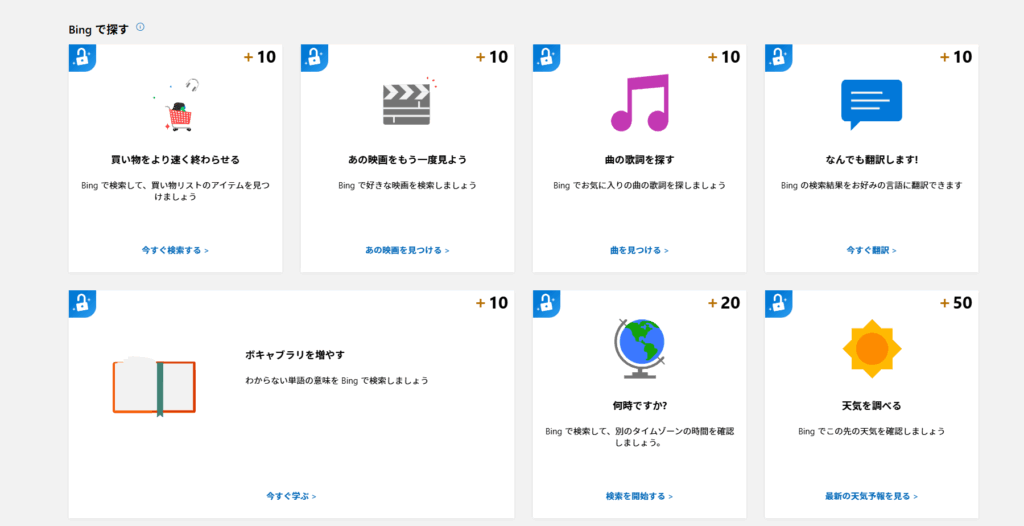
Task: Click the 最新の天気予報を見る link
Action: click(x=871, y=496)
